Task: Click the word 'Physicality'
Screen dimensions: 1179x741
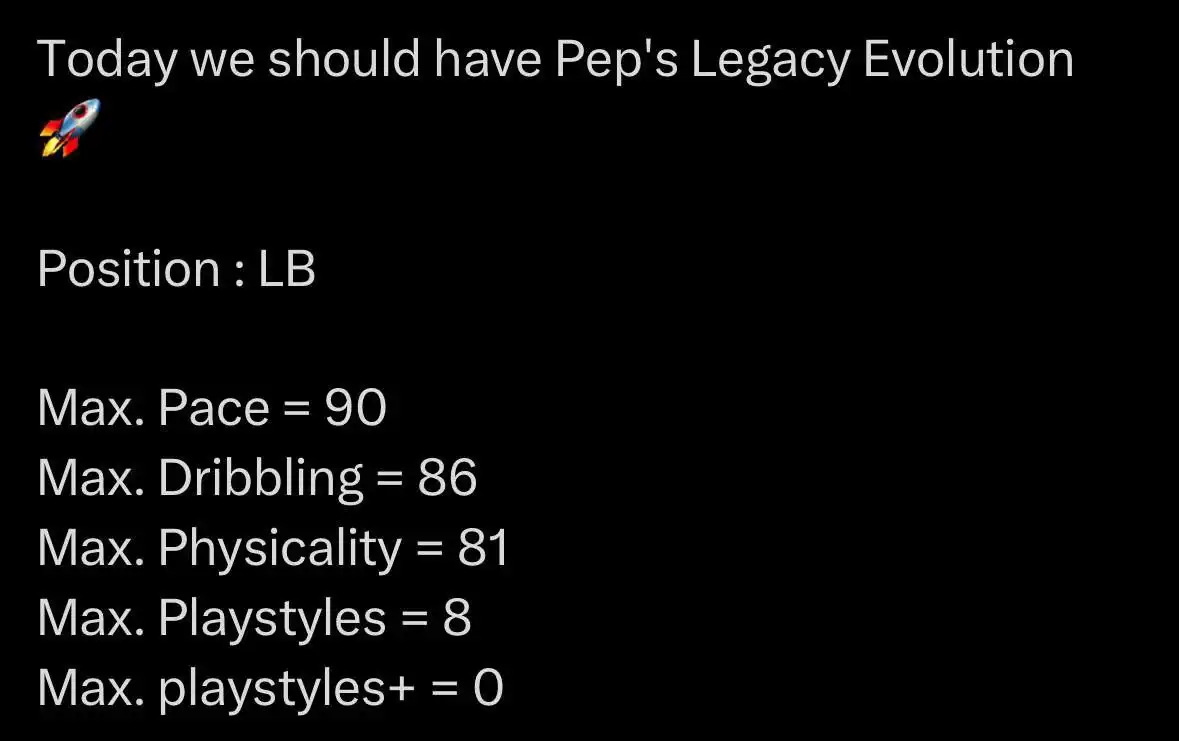Action: coord(280,549)
